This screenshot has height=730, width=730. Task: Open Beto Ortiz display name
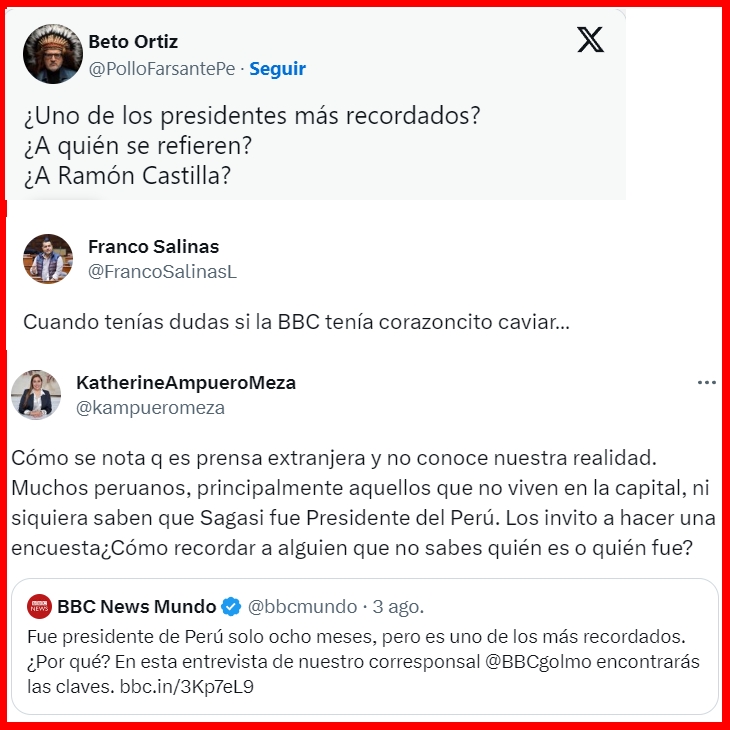click(x=133, y=42)
